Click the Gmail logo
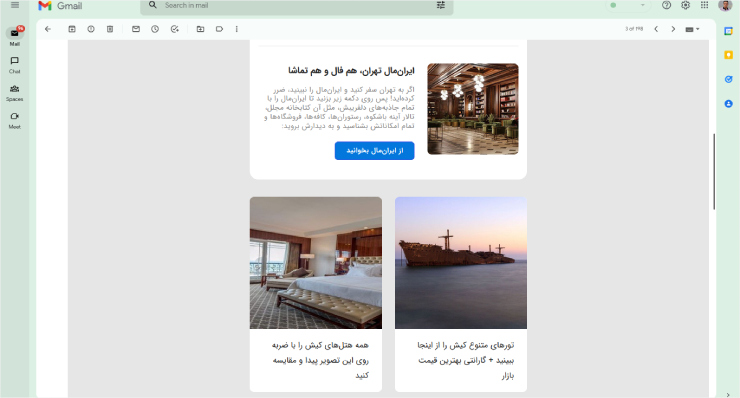The height and width of the screenshot is (398, 740). click(60, 6)
